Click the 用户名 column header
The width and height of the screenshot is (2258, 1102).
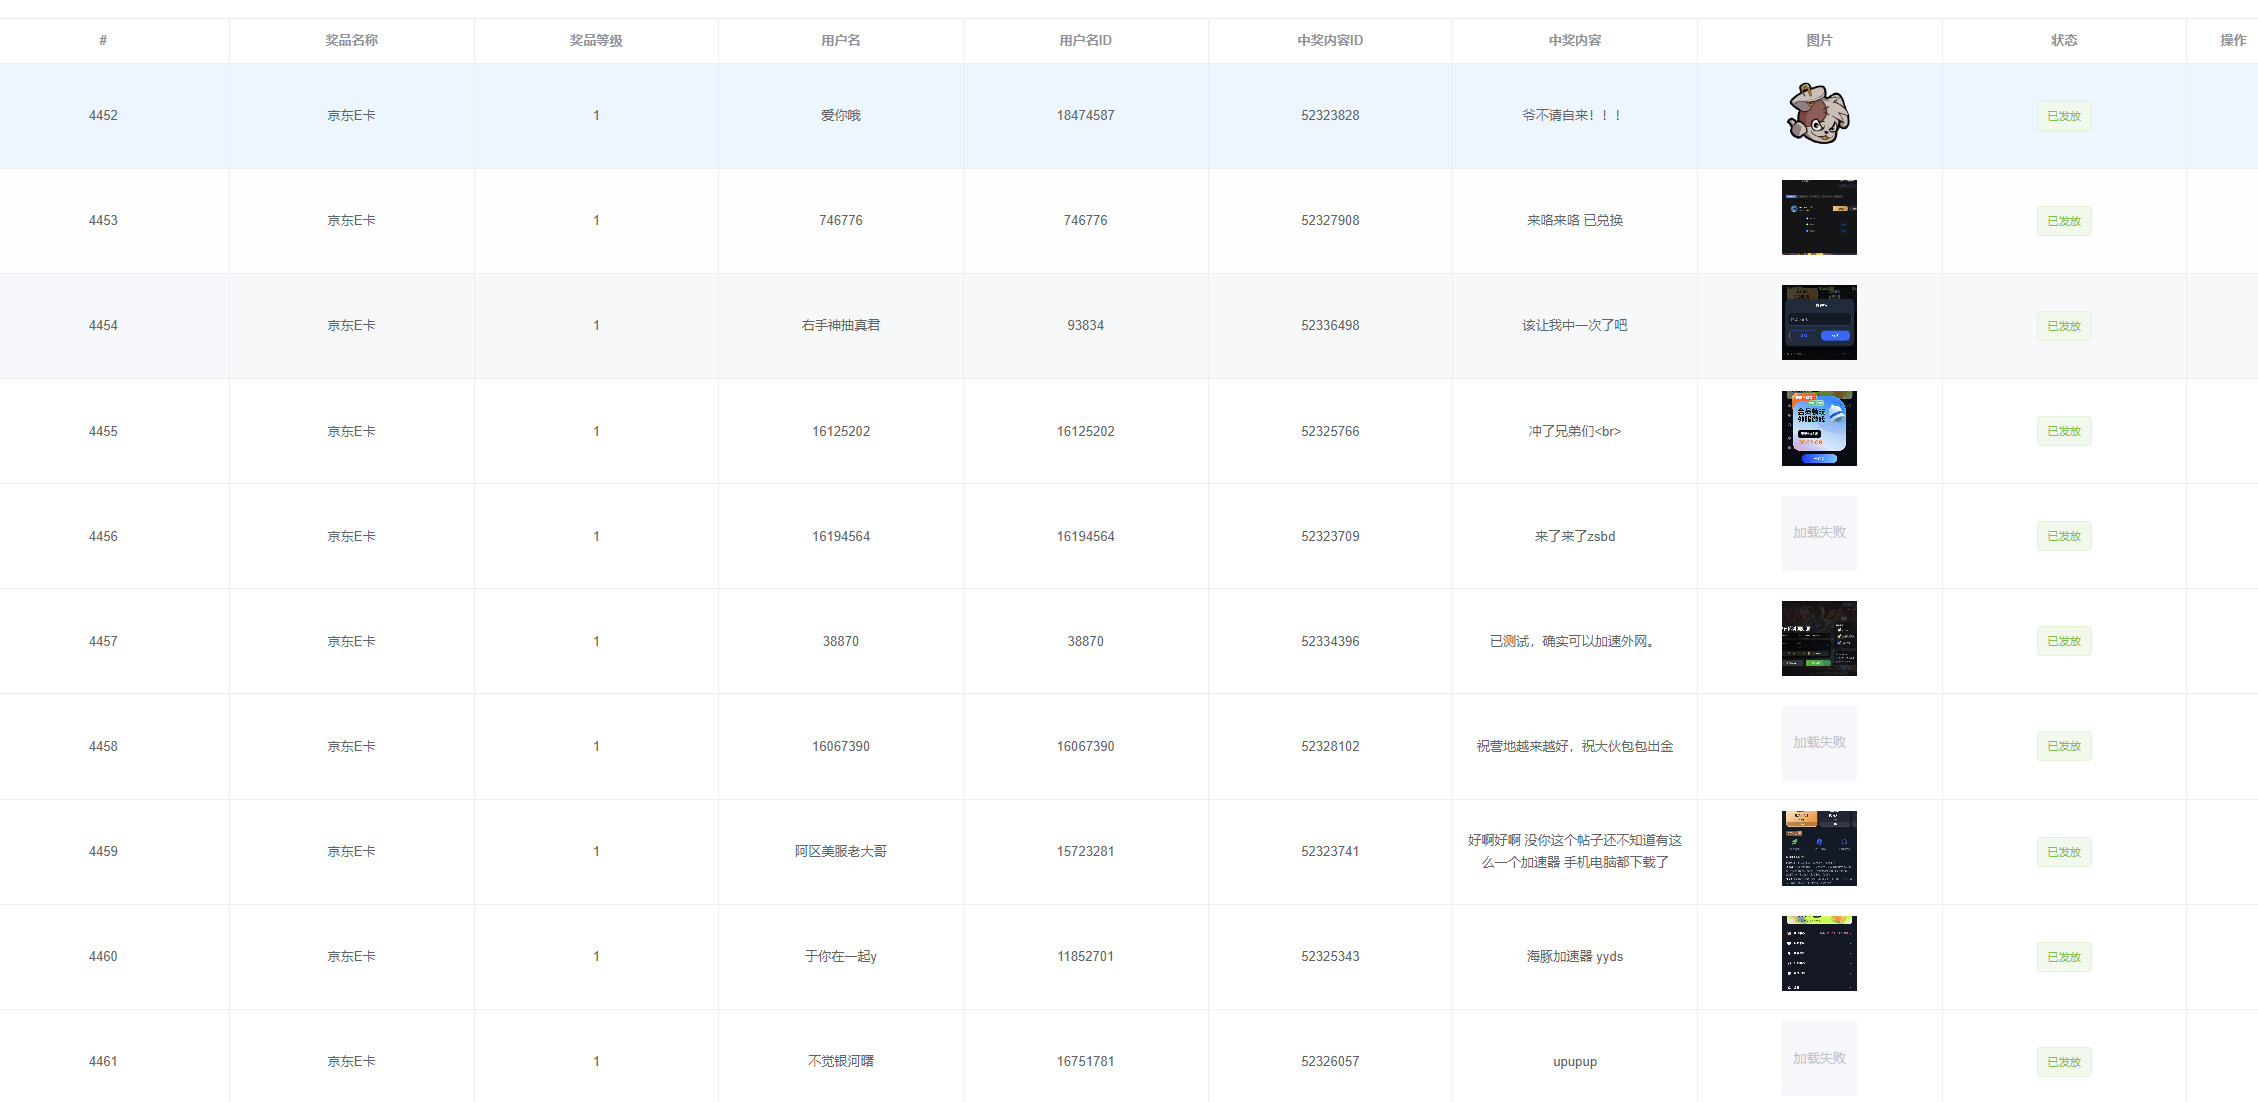[x=841, y=40]
